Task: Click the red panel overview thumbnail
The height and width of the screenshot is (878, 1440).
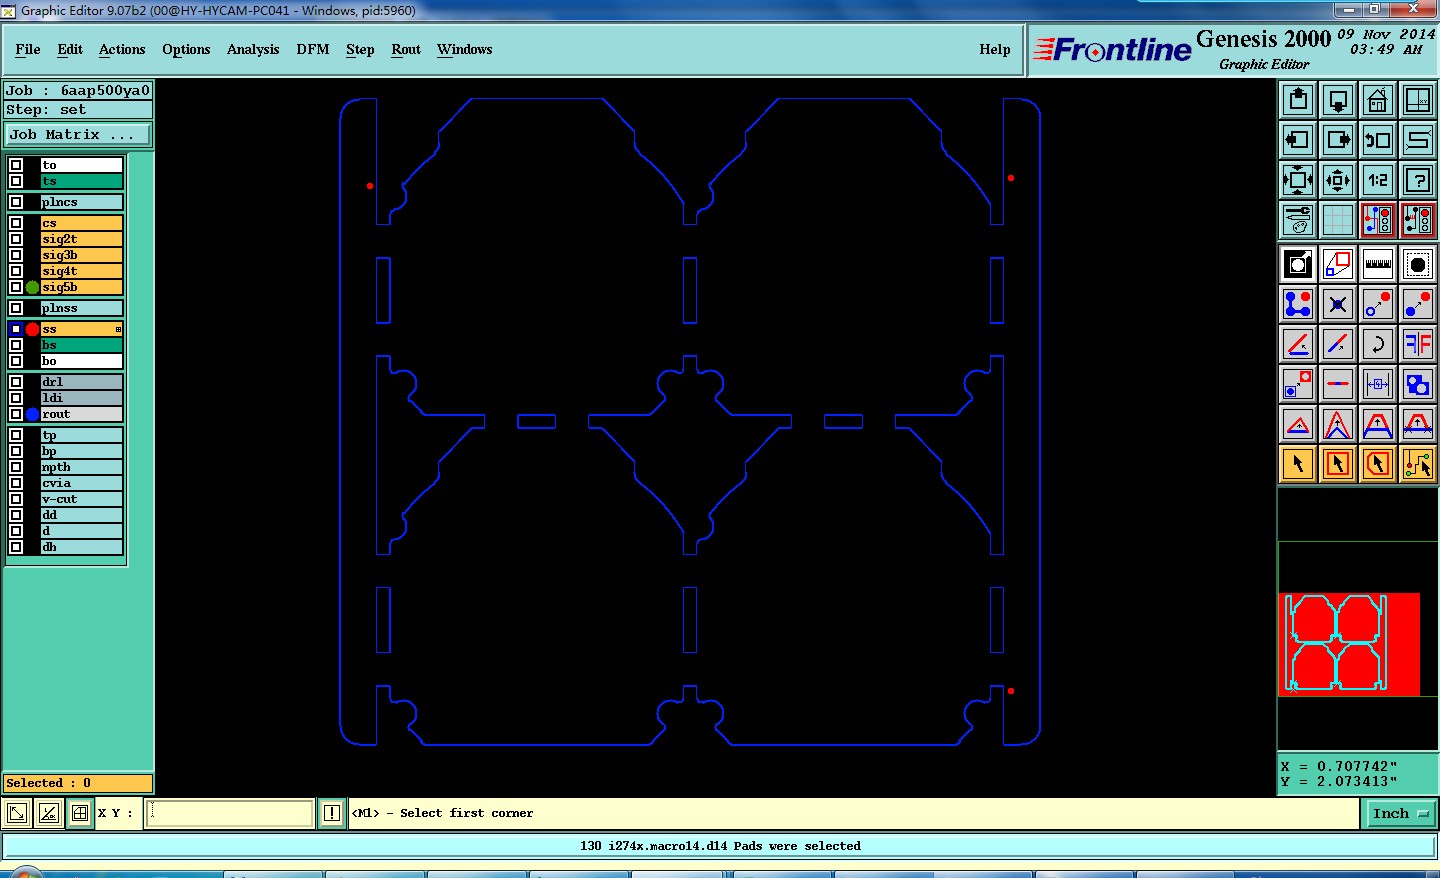Action: pos(1349,644)
